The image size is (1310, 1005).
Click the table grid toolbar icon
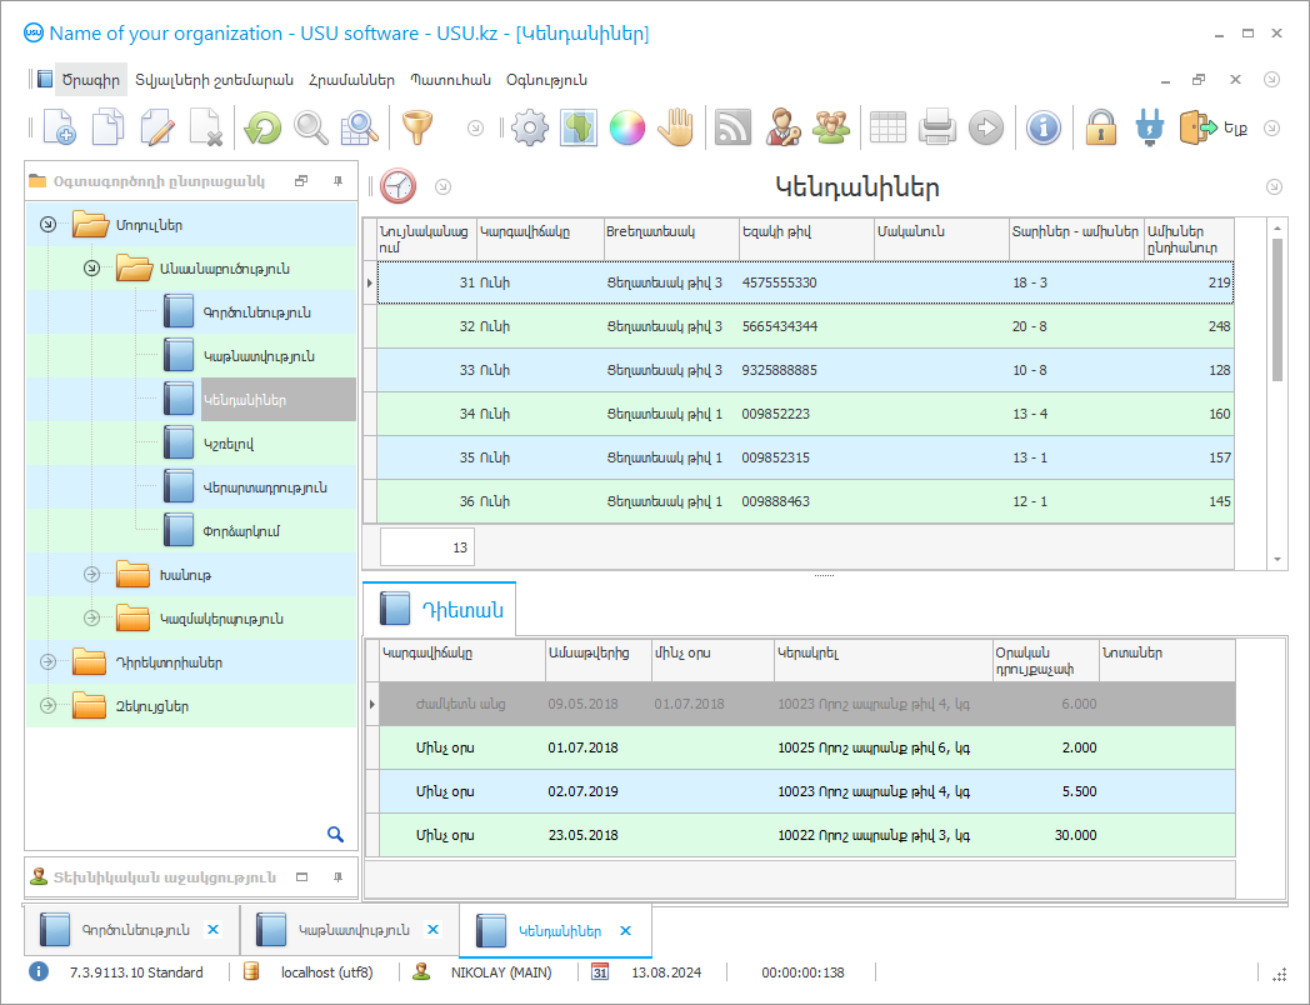[888, 128]
